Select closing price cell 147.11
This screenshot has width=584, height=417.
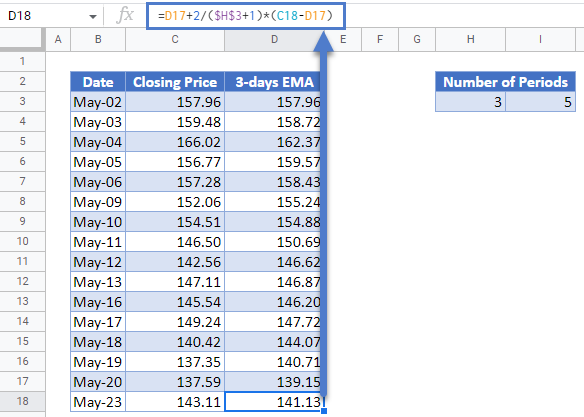coord(175,282)
